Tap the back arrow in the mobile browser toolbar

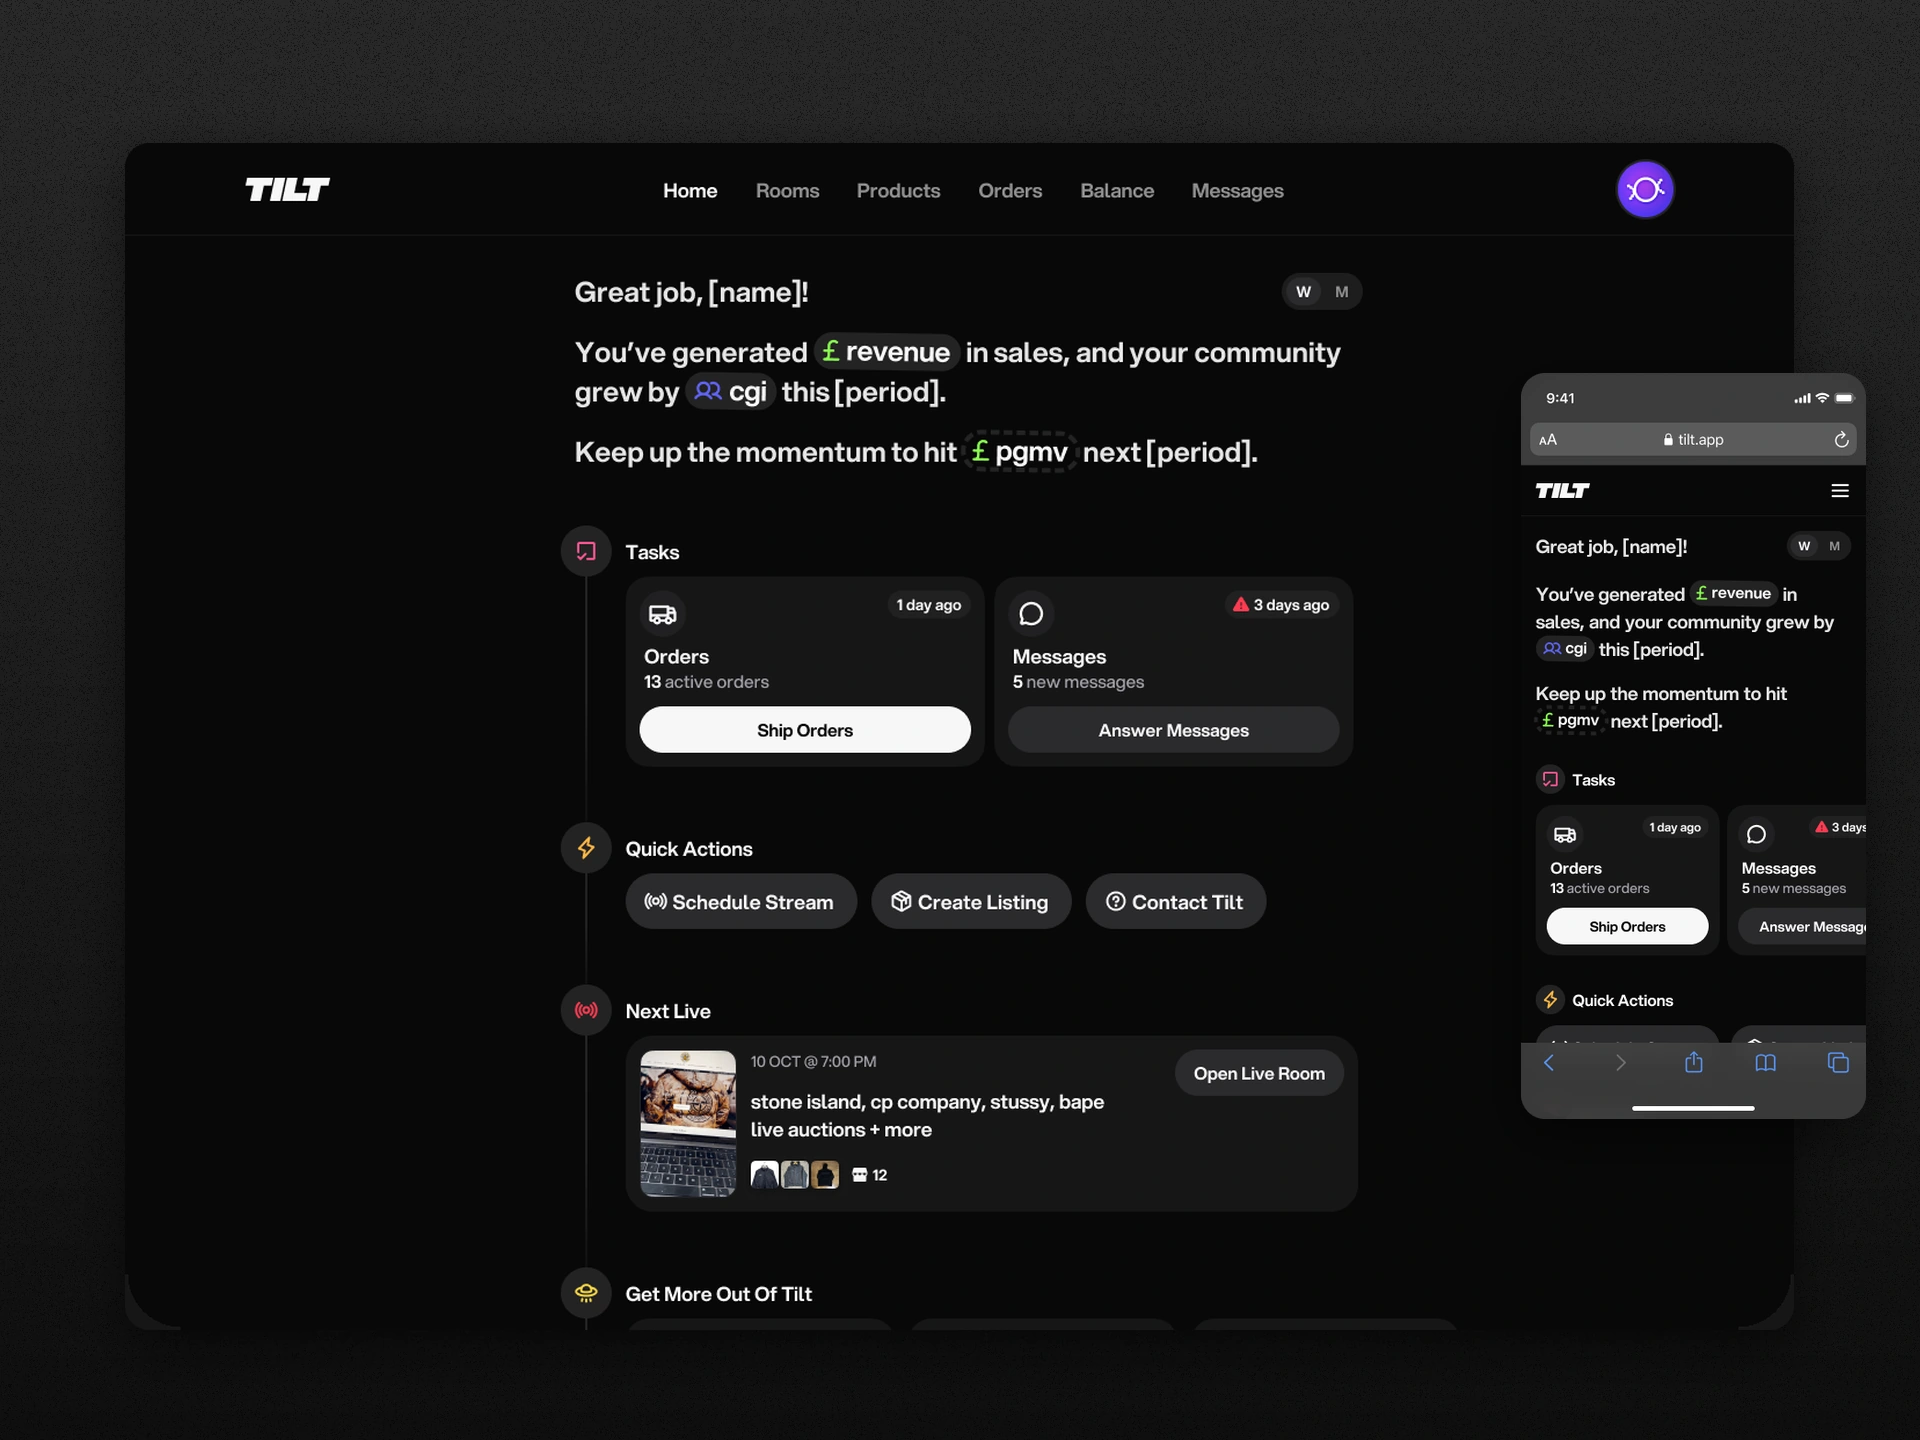coord(1549,1062)
